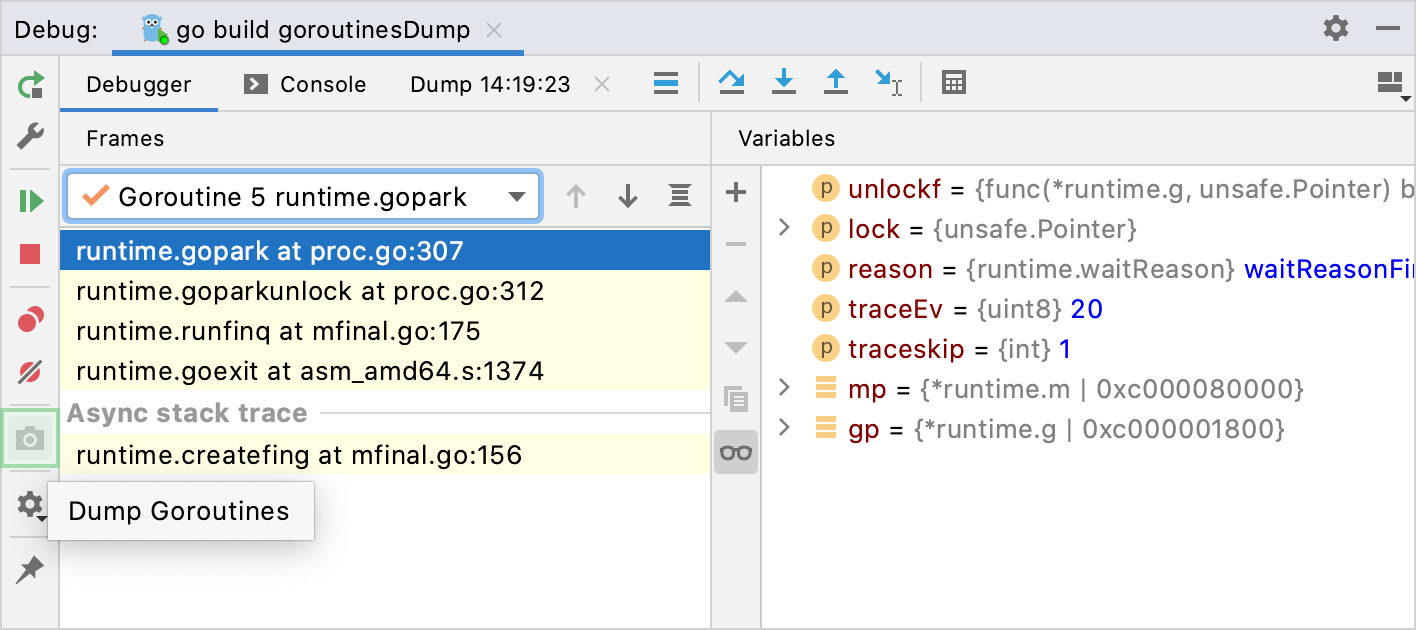Click Step Into down arrow icon
The height and width of the screenshot is (630, 1416).
coord(784,83)
